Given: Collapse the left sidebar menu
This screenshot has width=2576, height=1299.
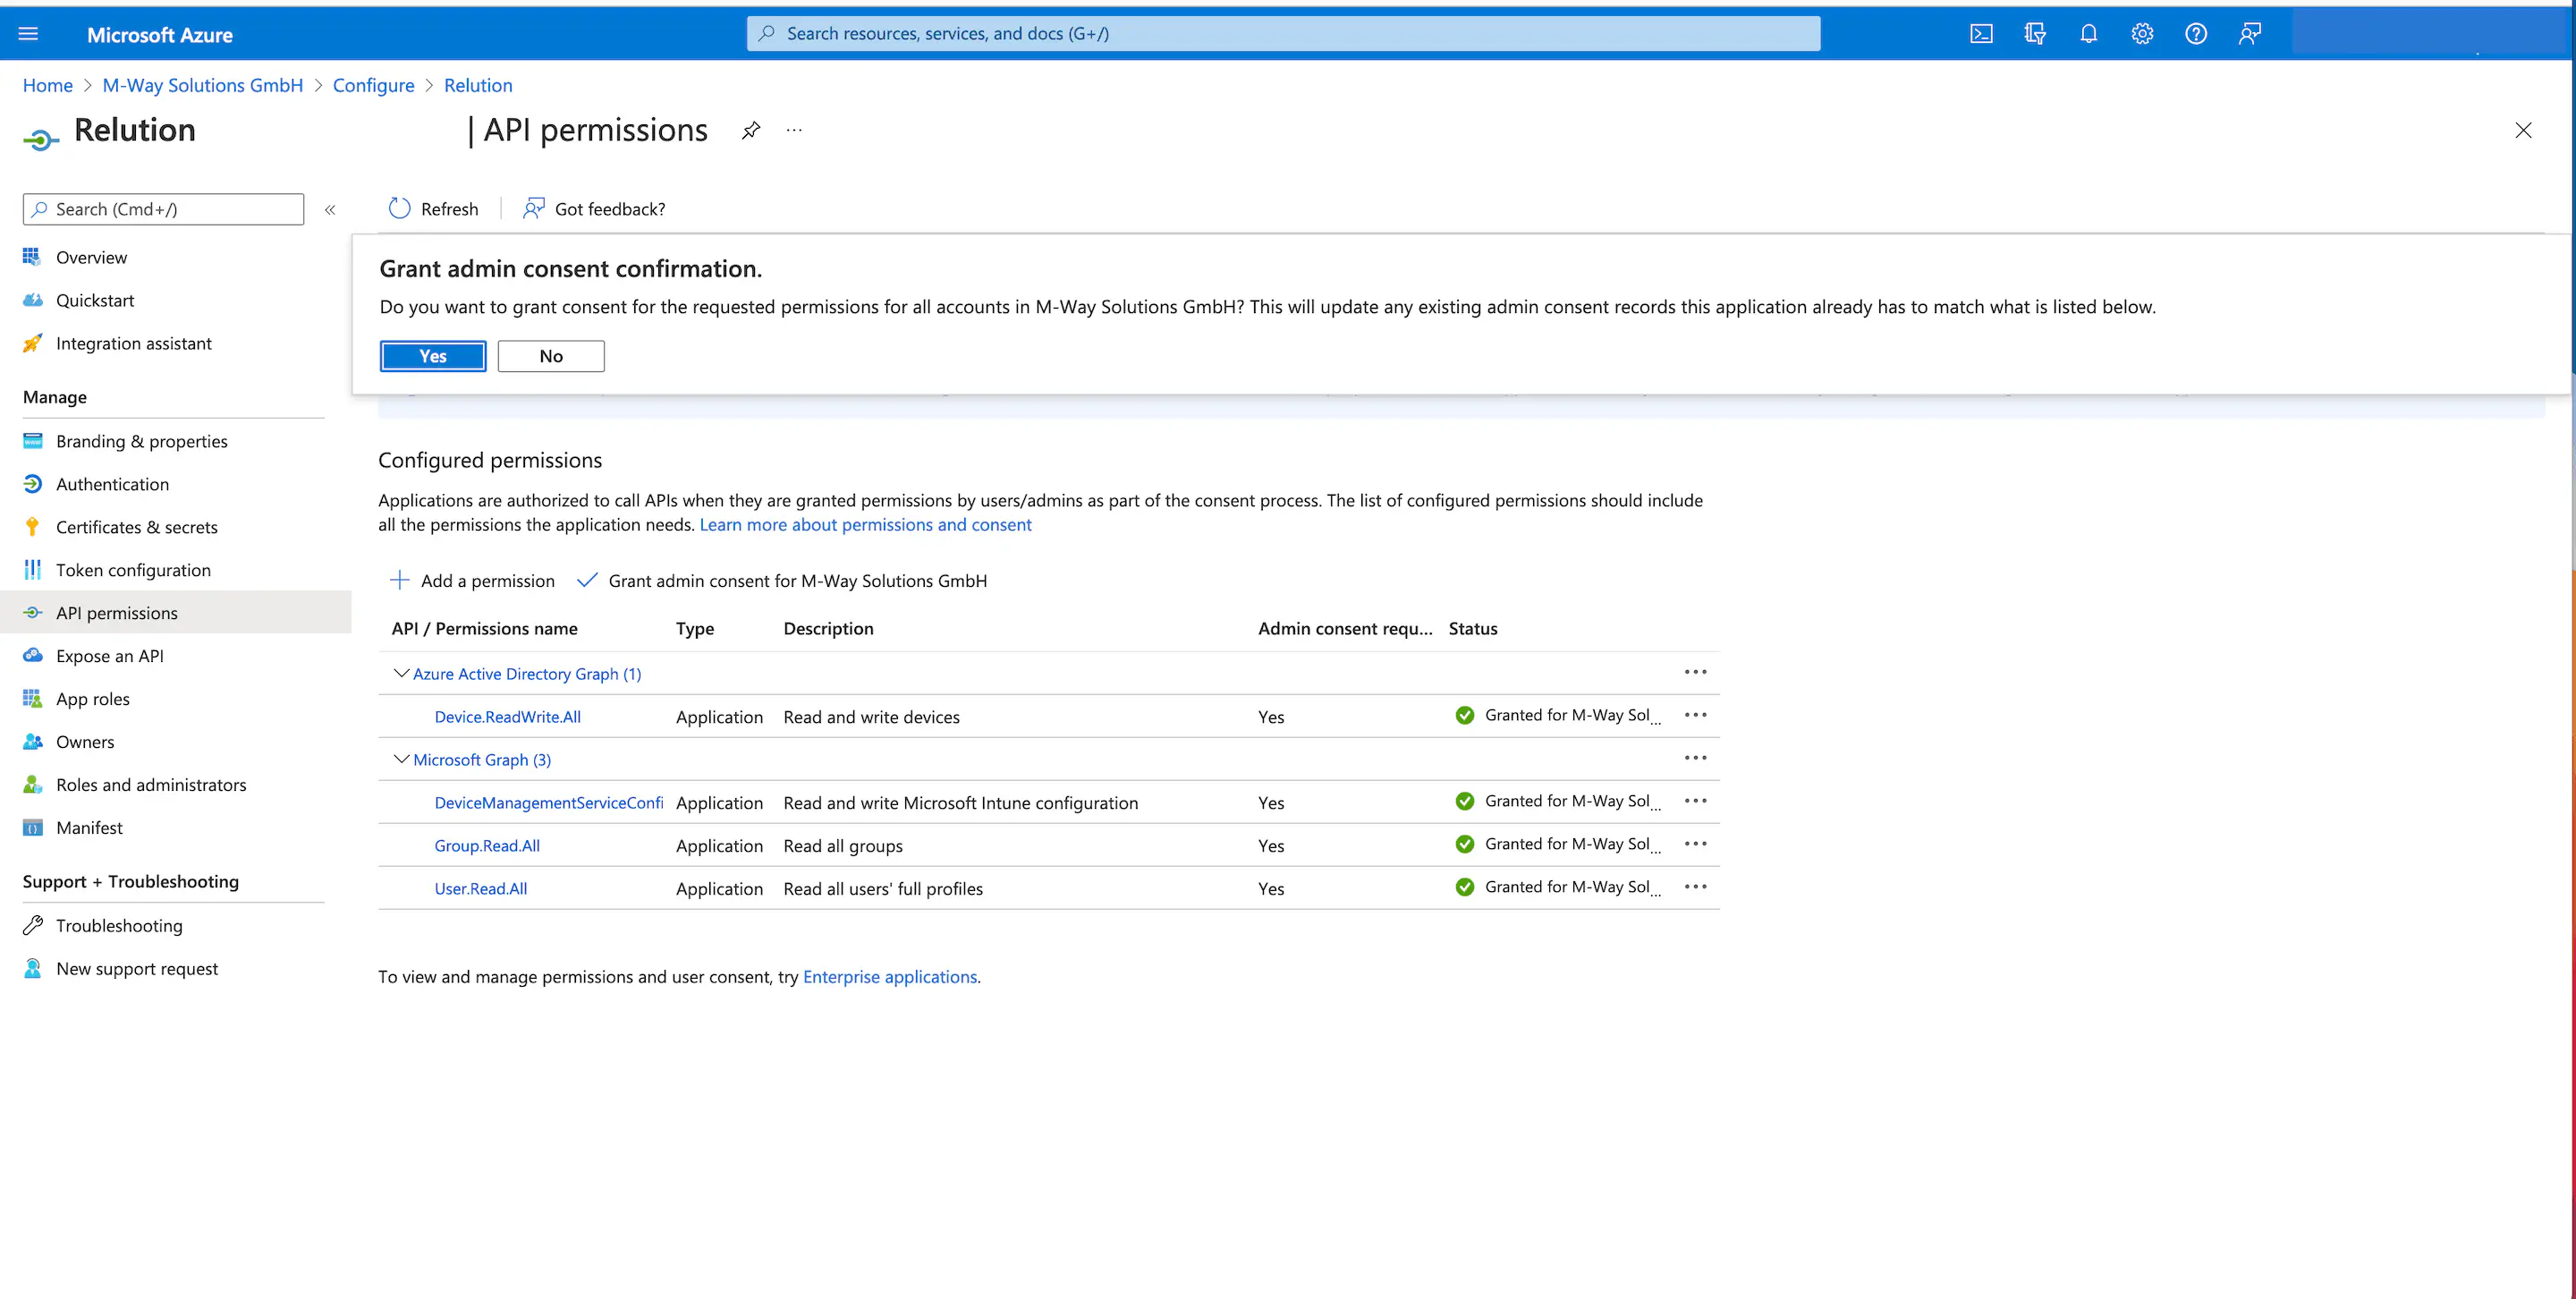Looking at the screenshot, I should tap(330, 210).
